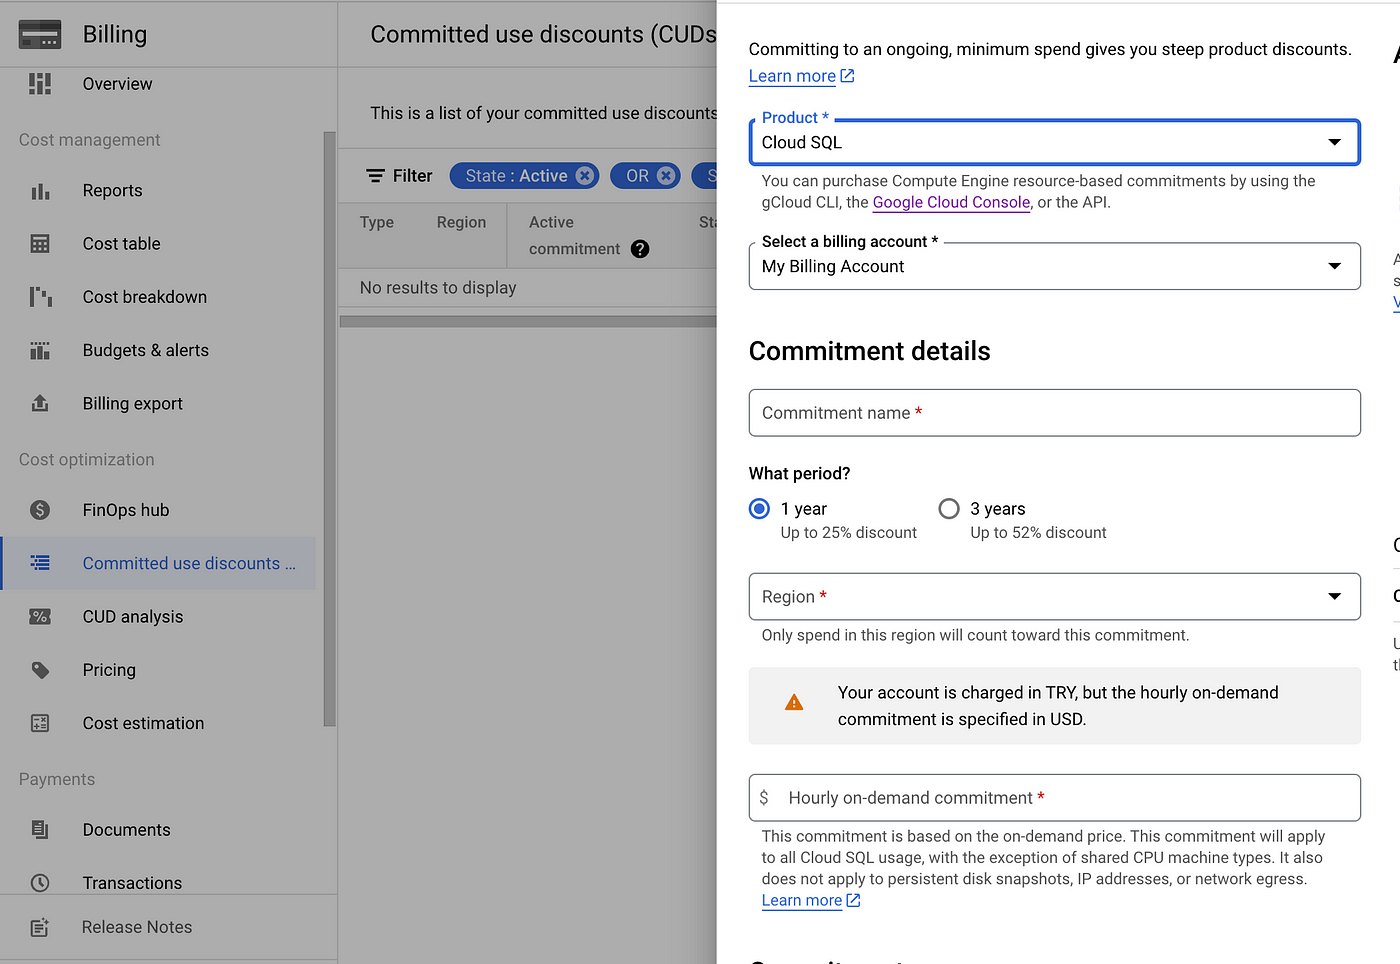
Task: Click the Learn more link below commitment description
Action: tap(802, 900)
